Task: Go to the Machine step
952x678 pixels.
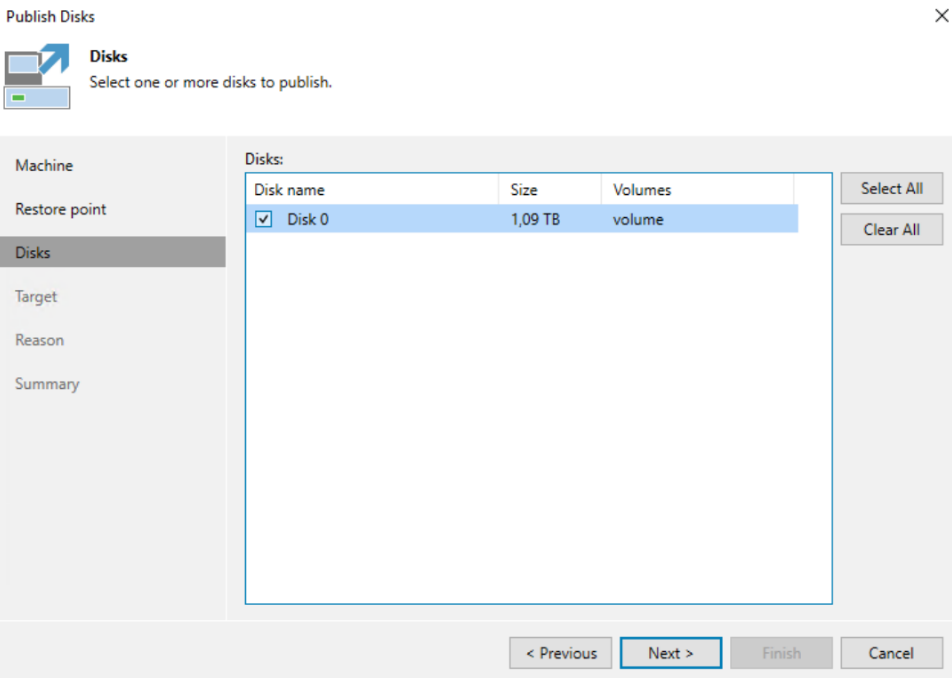Action: pyautogui.click(x=44, y=165)
